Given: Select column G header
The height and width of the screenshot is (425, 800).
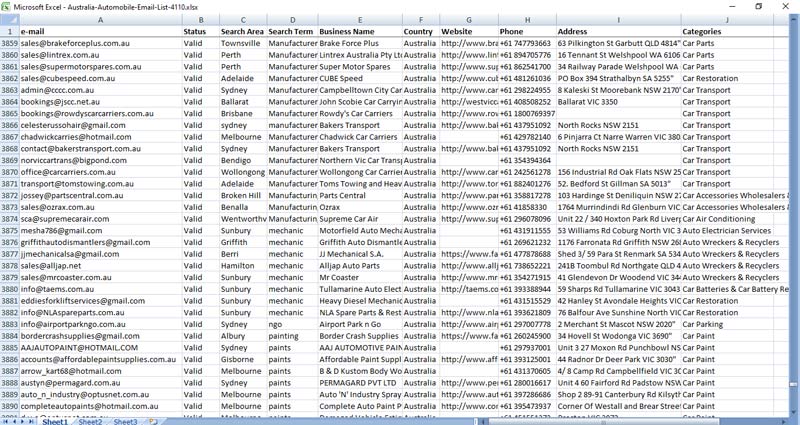Looking at the screenshot, I should (x=469, y=20).
